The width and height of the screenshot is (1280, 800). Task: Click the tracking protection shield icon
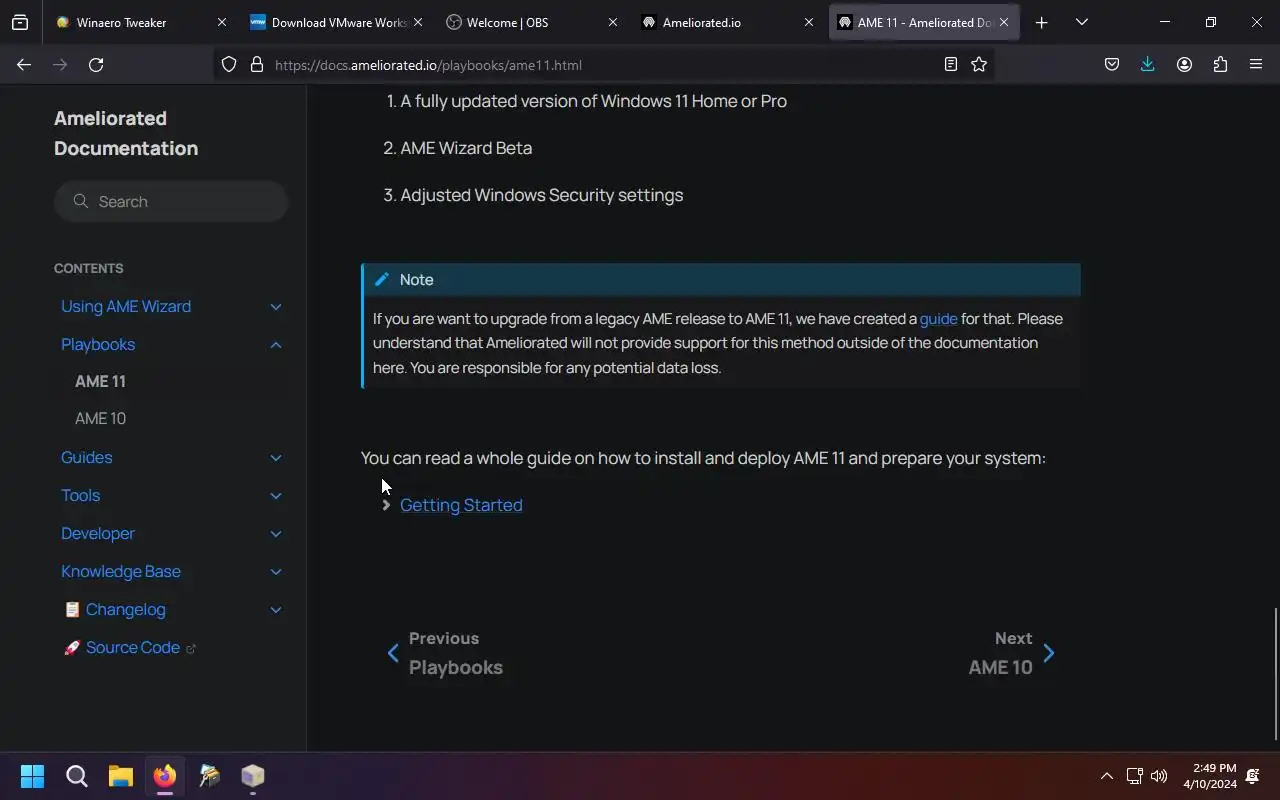coord(229,65)
